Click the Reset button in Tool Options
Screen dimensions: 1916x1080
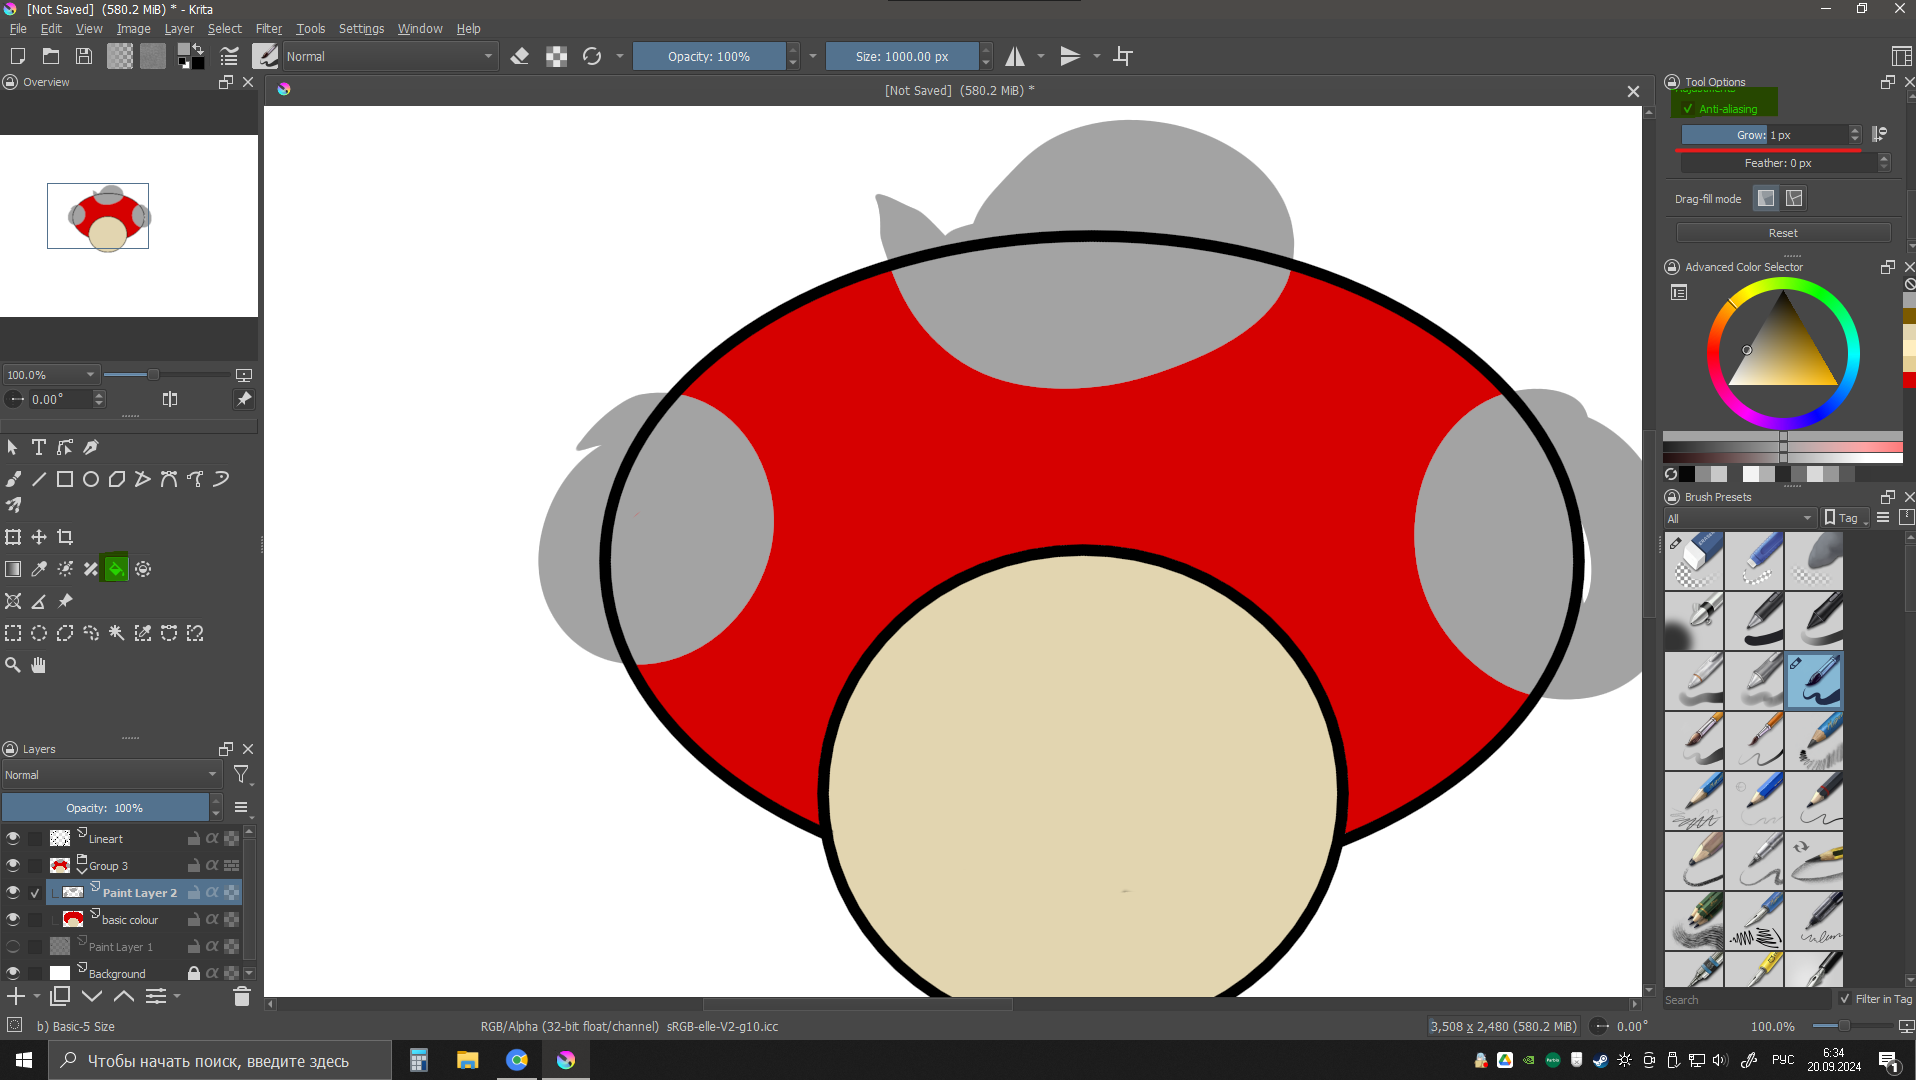click(x=1783, y=233)
